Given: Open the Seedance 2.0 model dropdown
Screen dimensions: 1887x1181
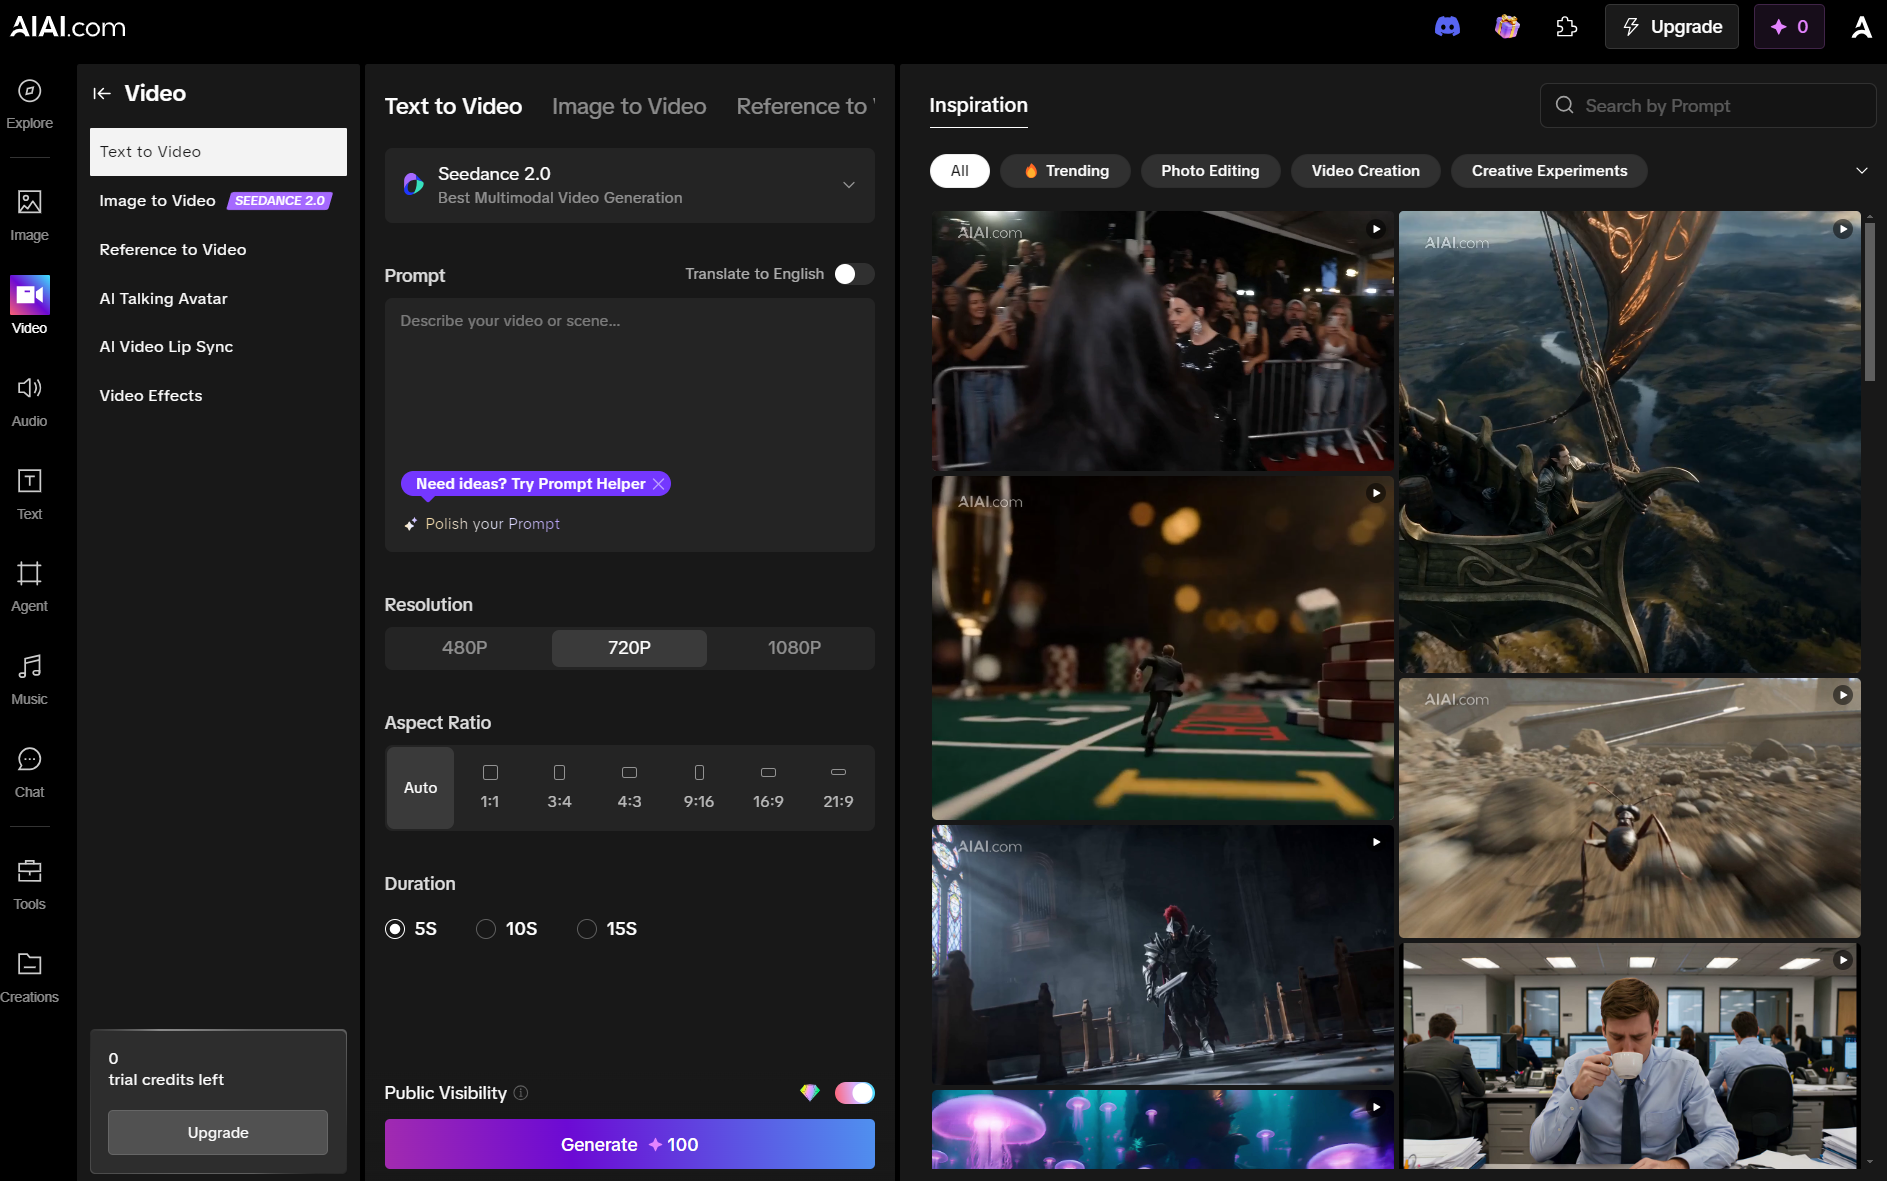Looking at the screenshot, I should coord(629,185).
